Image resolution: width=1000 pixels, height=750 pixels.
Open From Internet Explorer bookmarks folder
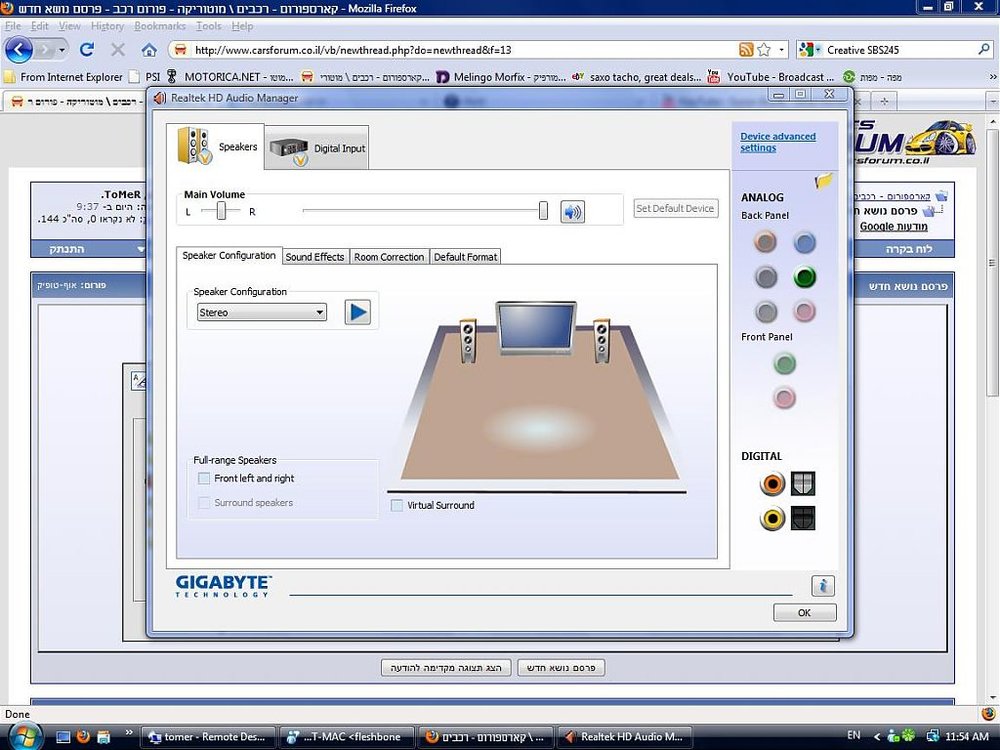pyautogui.click(x=63, y=77)
